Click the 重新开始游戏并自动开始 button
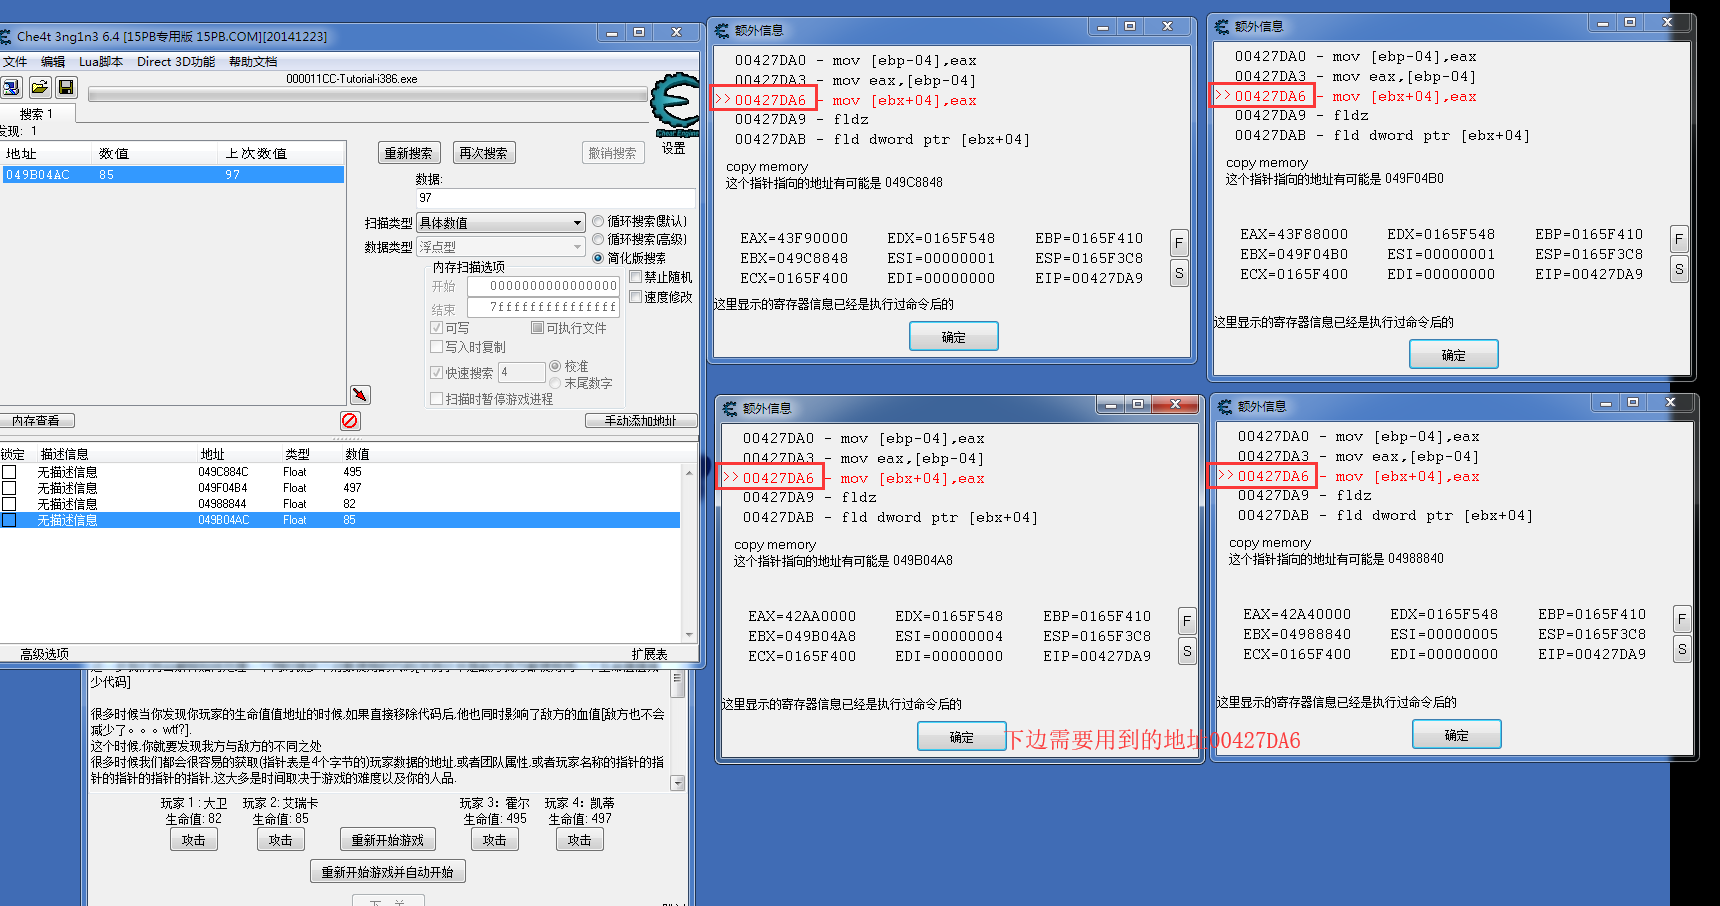The image size is (1720, 906). 388,872
